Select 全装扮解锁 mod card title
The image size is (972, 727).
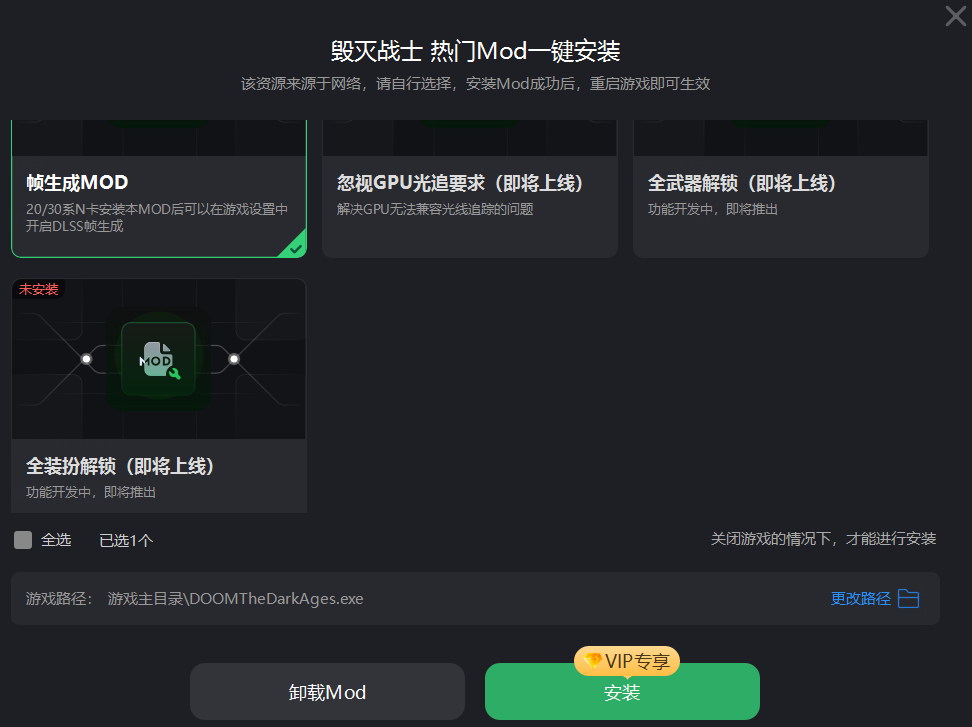[x=120, y=466]
